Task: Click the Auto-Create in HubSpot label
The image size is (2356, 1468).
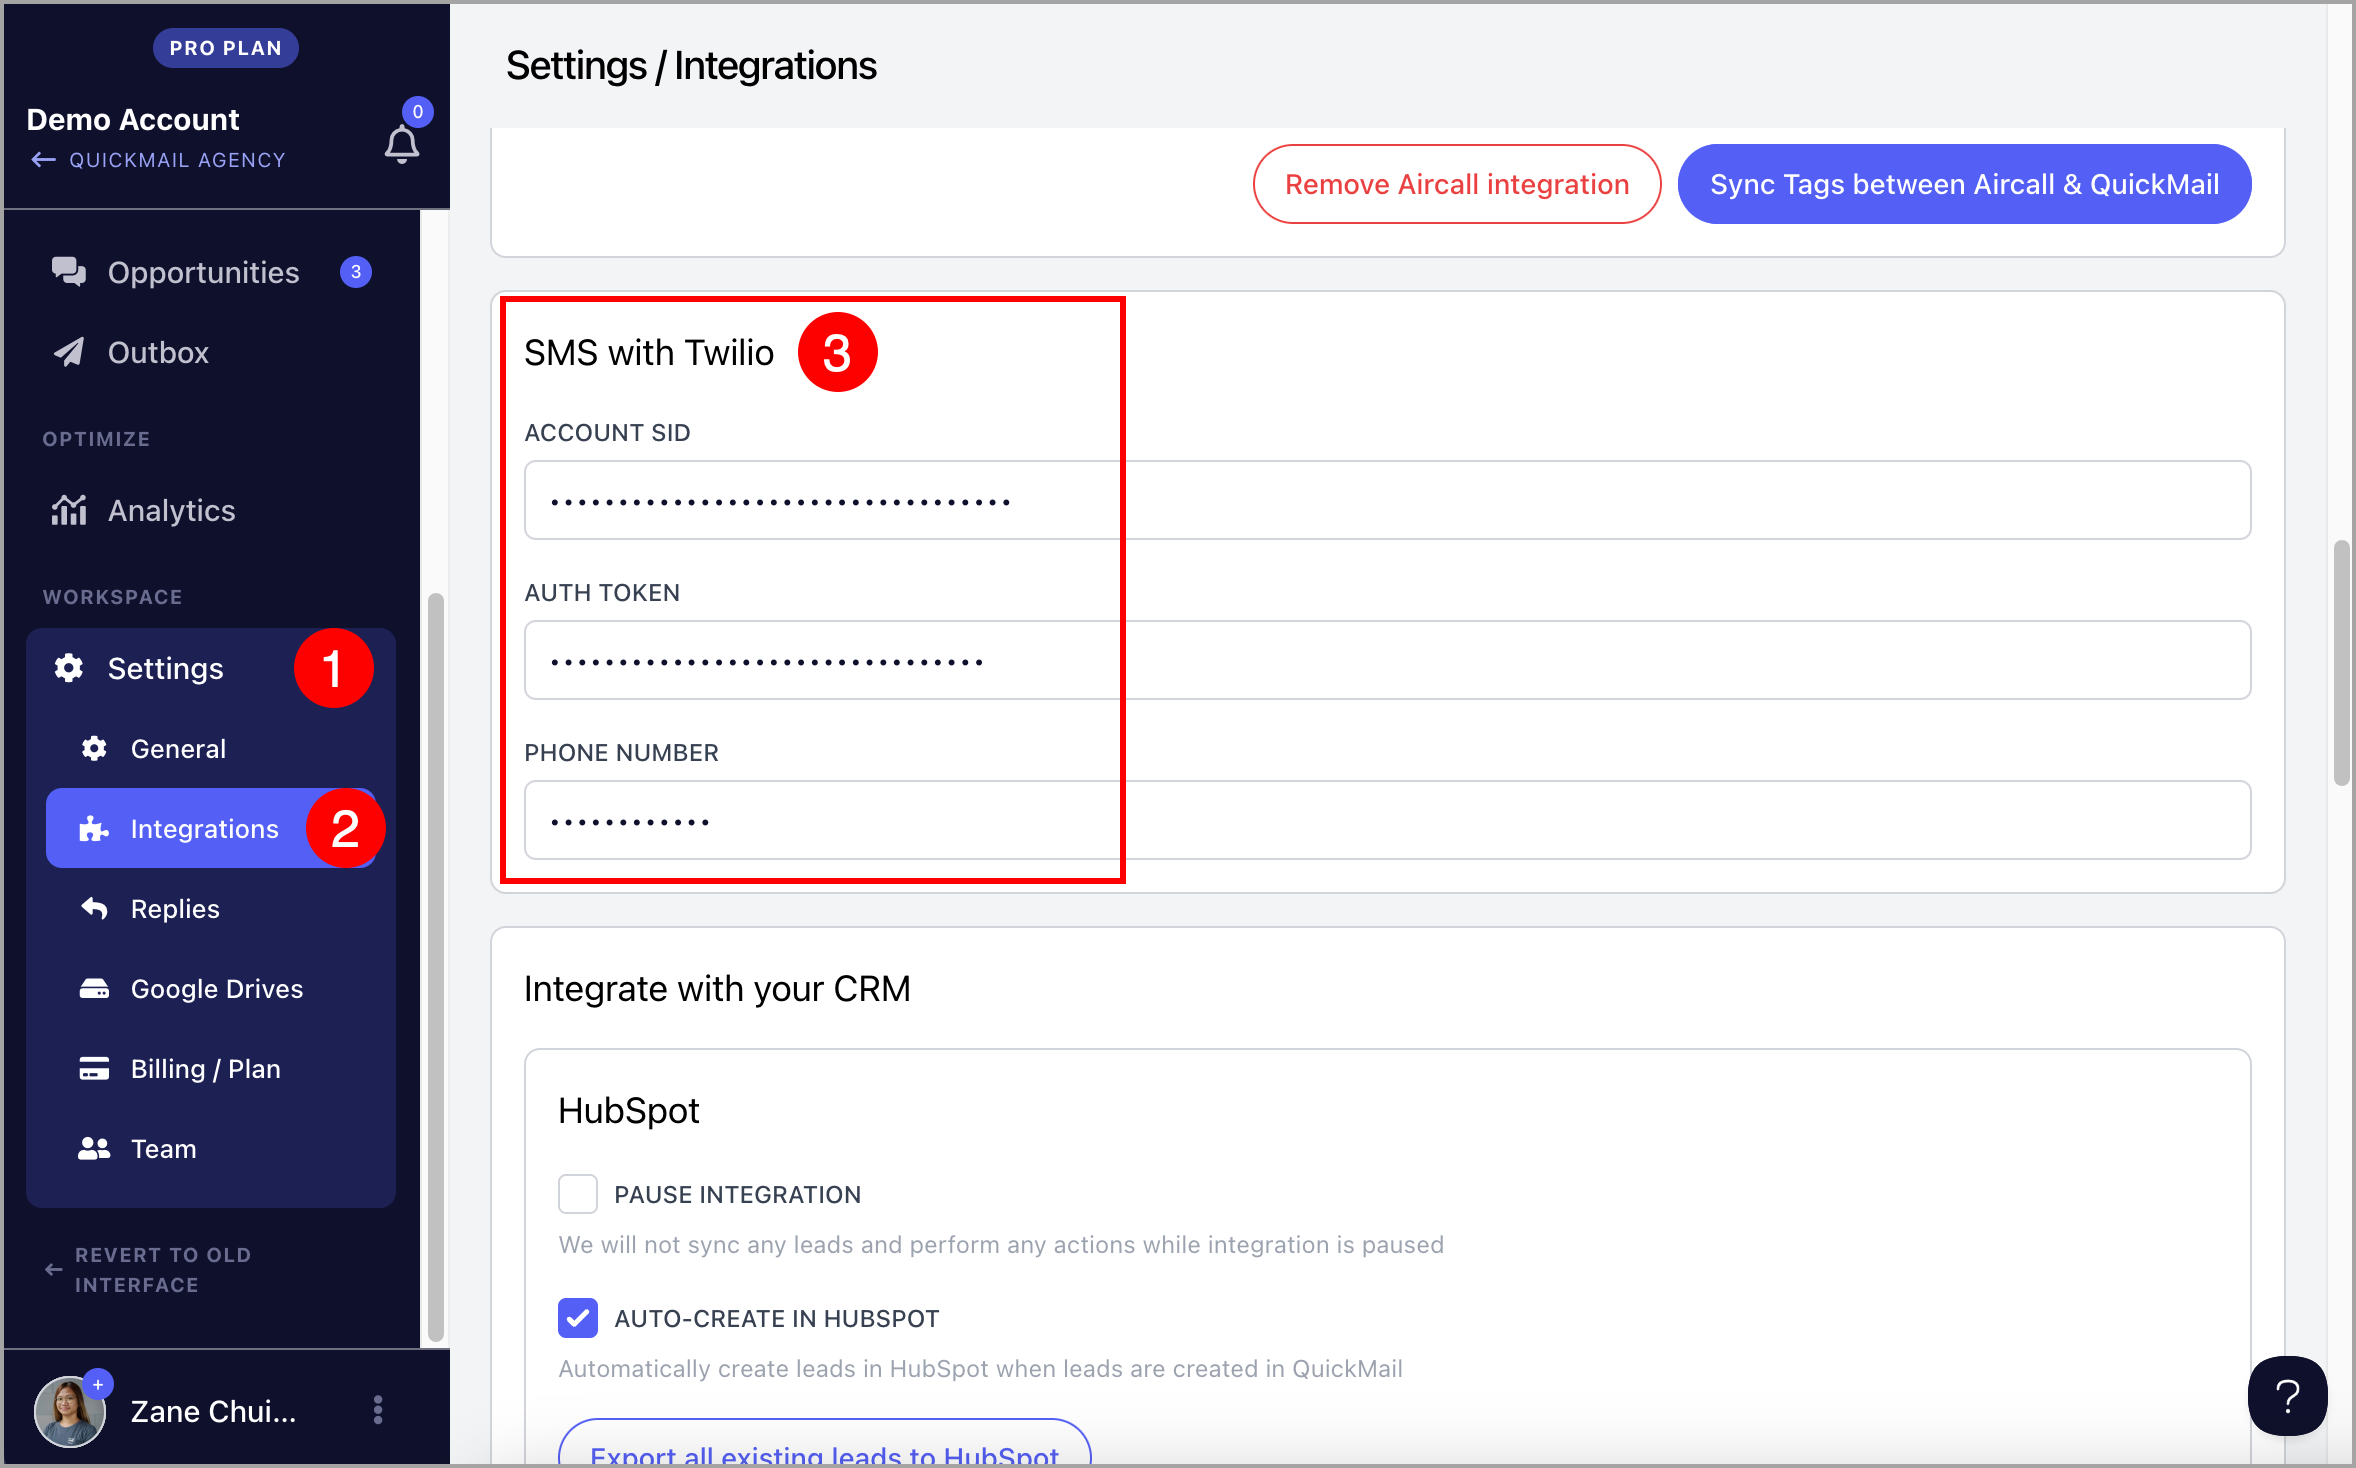Action: pyautogui.click(x=776, y=1319)
